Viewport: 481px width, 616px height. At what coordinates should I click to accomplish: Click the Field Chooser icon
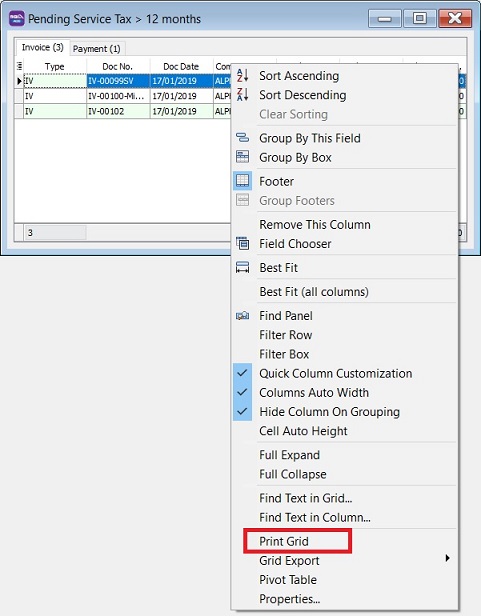tap(242, 243)
